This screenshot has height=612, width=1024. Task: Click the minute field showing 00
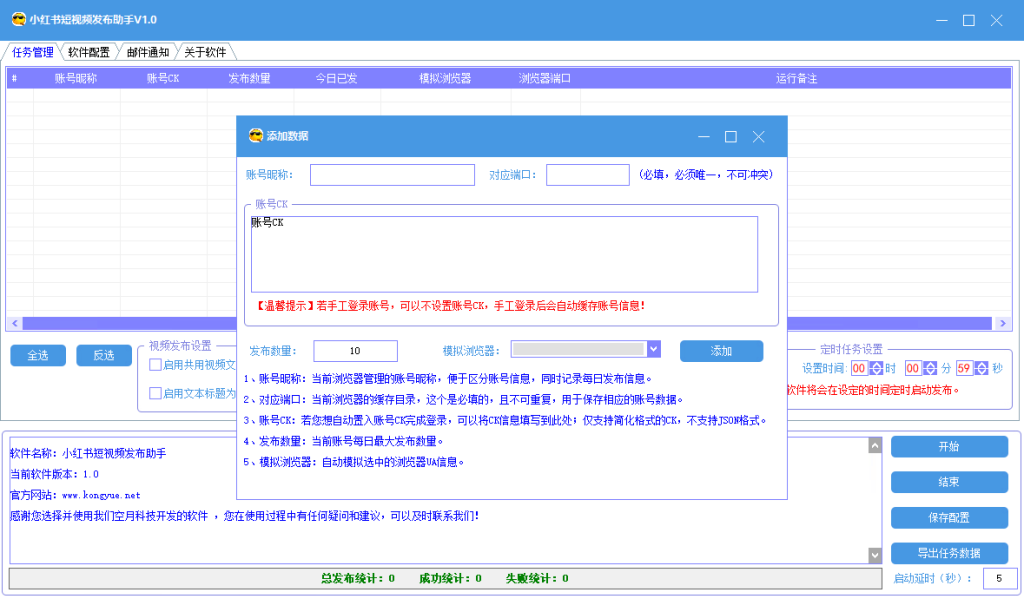[913, 368]
